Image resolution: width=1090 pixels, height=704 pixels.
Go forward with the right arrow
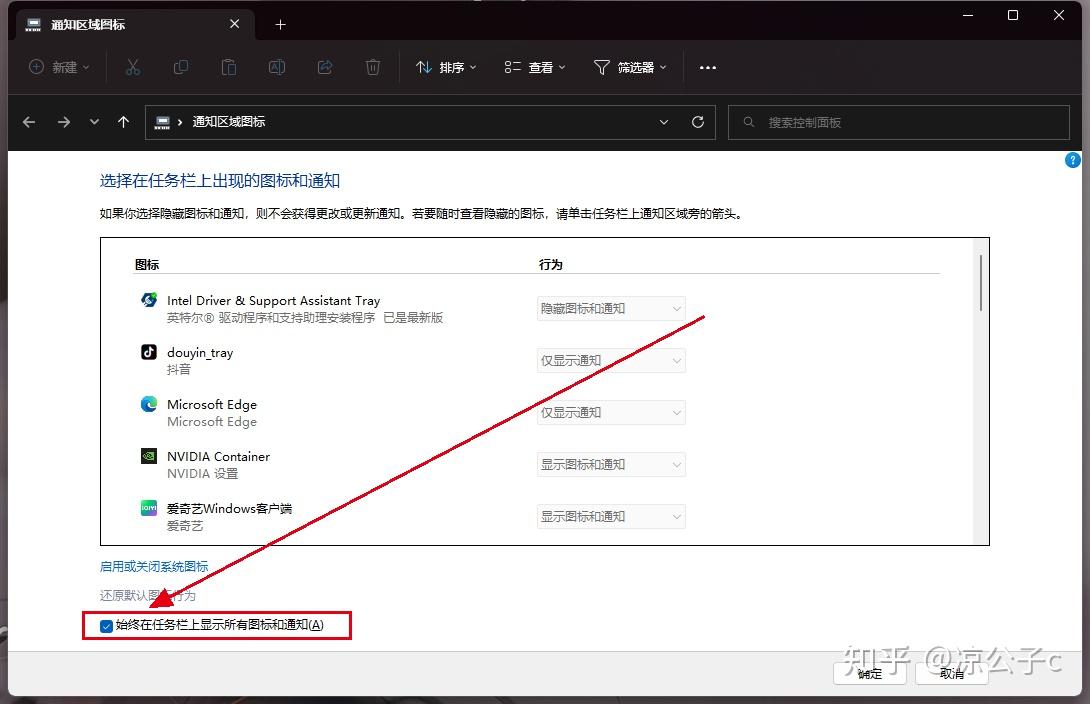pyautogui.click(x=64, y=122)
